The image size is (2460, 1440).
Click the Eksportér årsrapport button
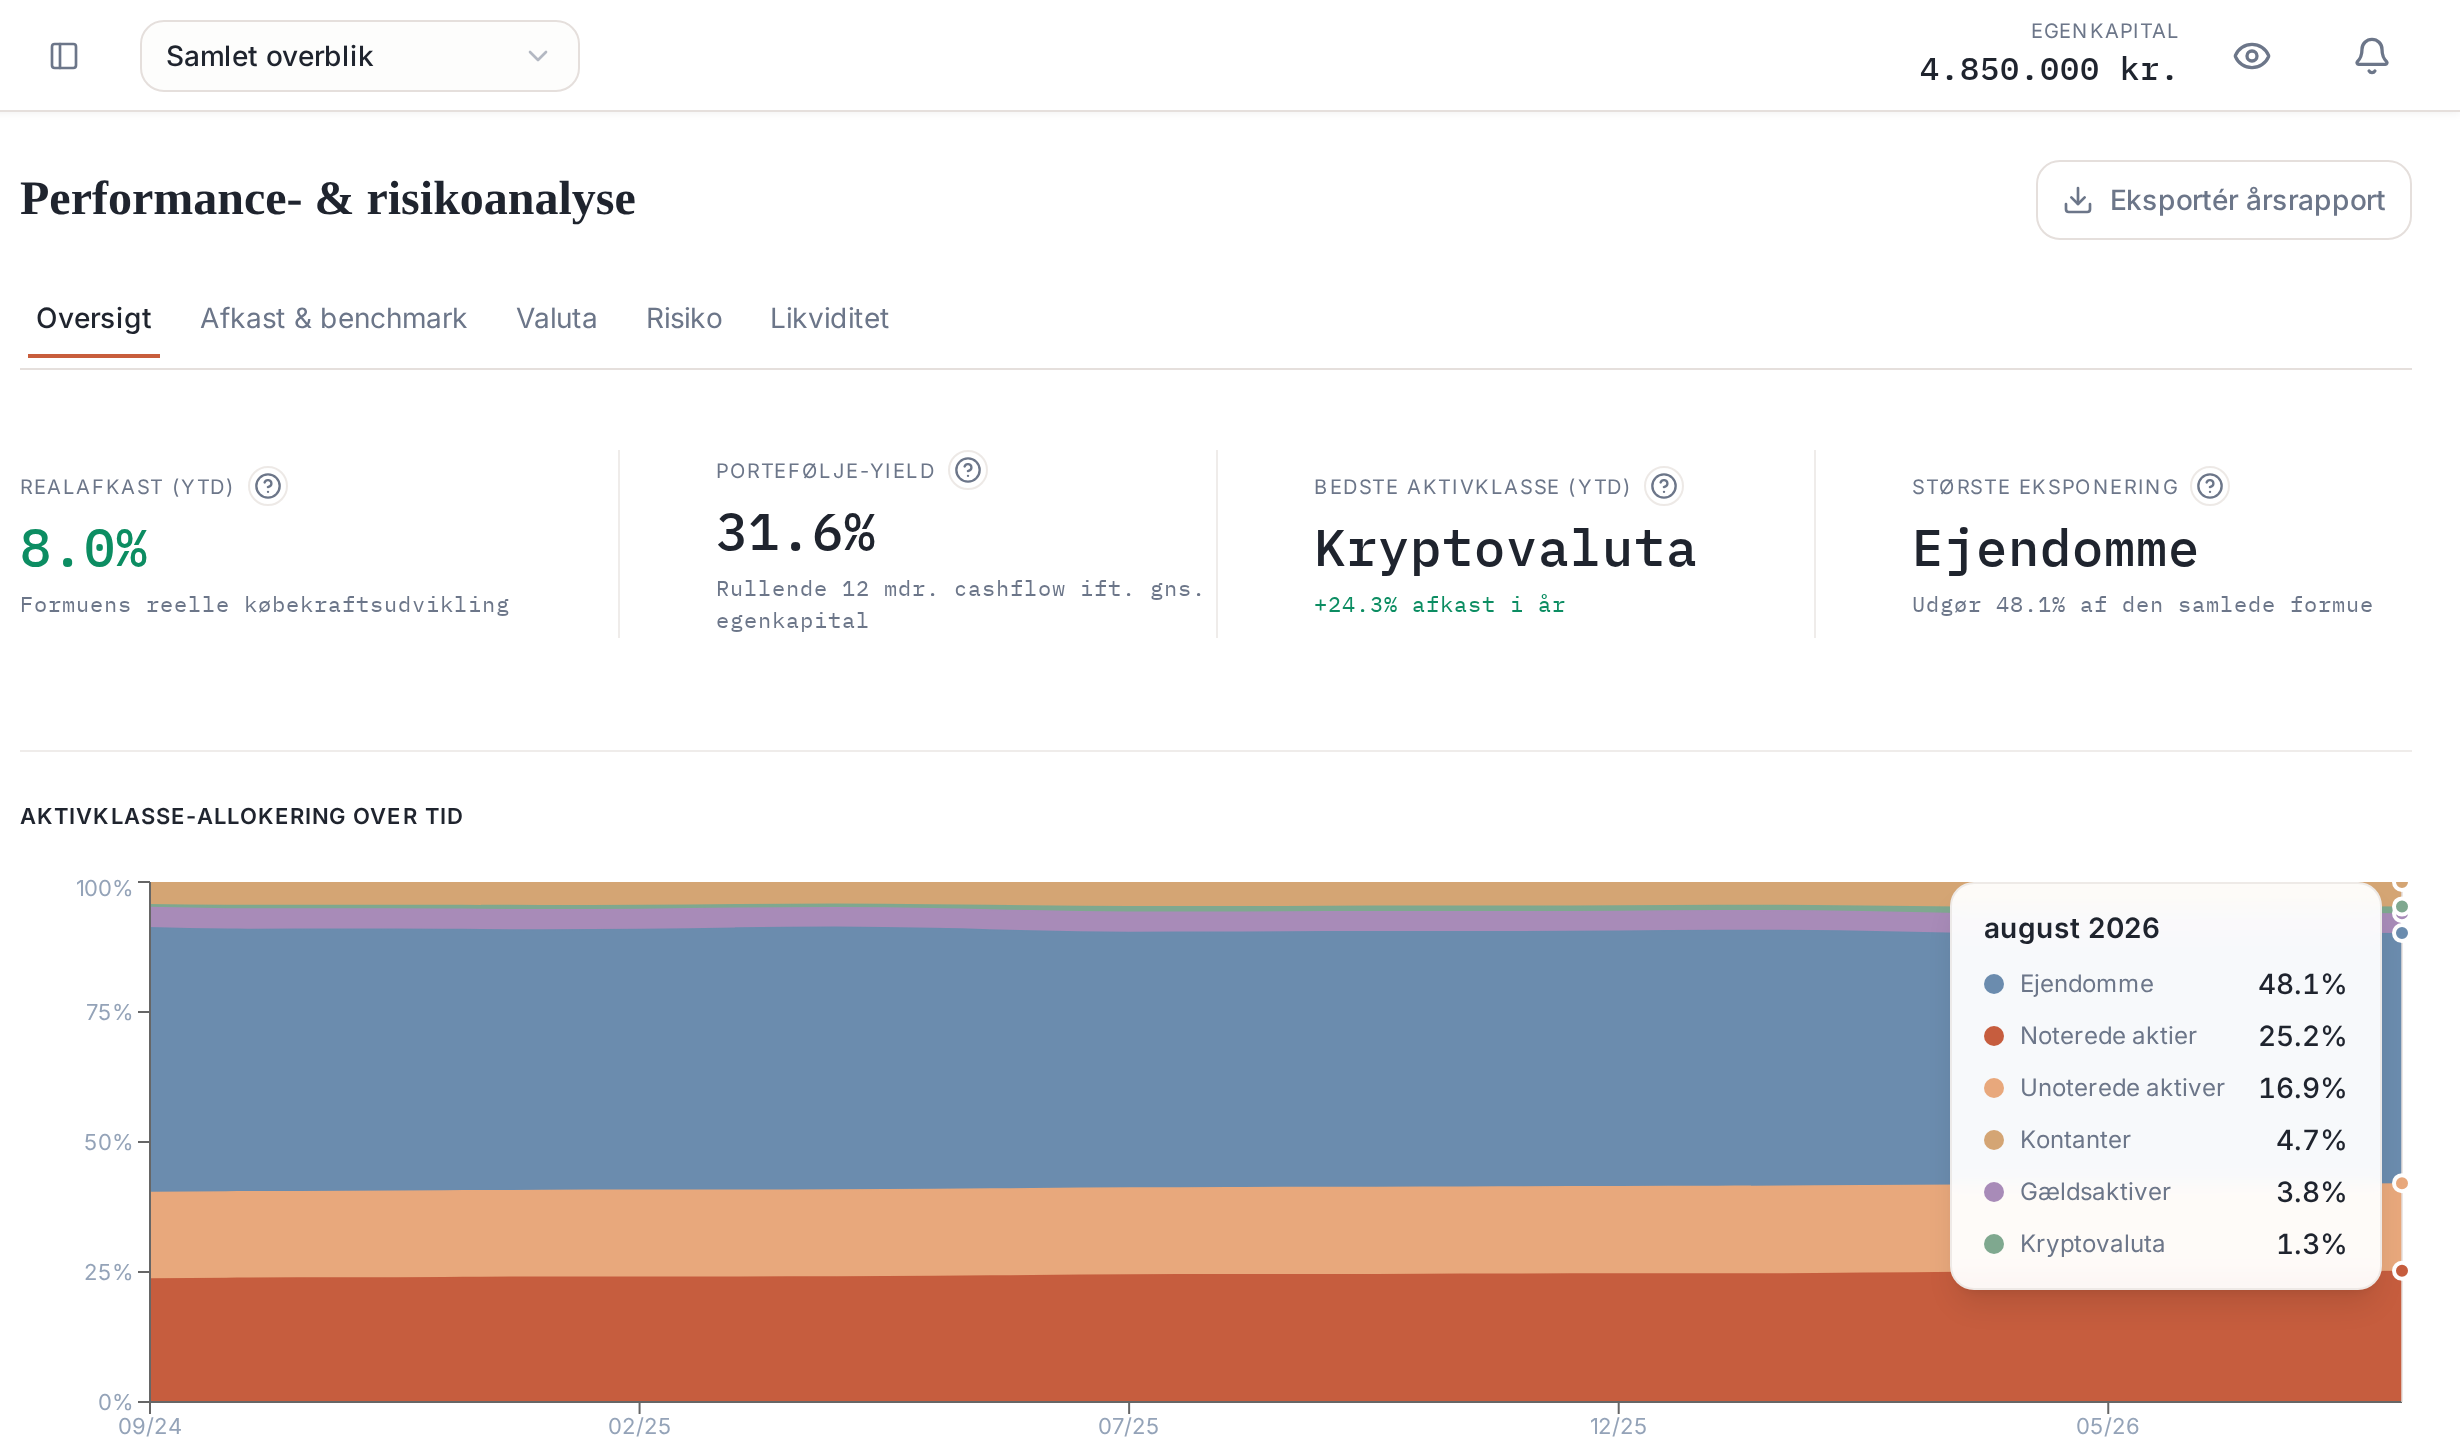pos(2224,200)
